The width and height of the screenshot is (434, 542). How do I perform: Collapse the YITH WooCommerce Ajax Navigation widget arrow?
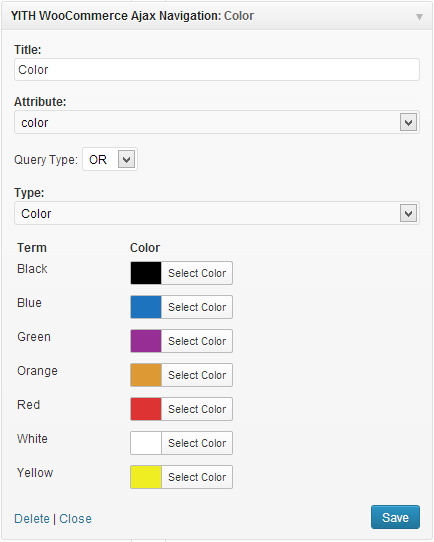[x=419, y=17]
